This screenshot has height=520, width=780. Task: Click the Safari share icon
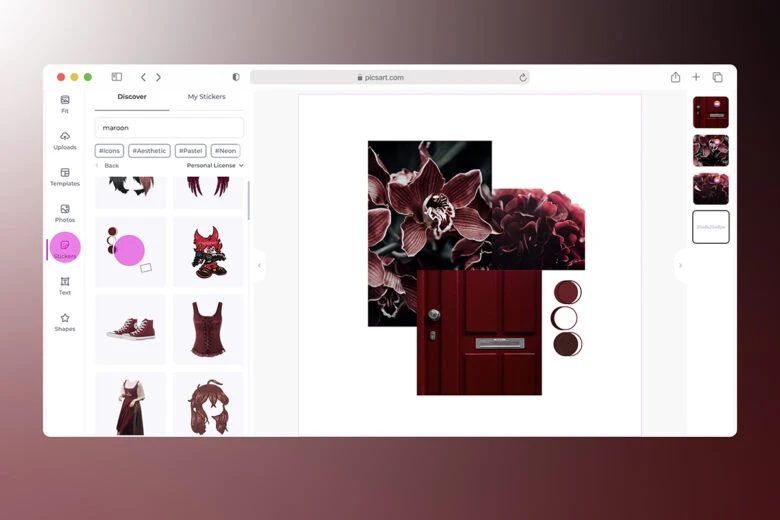[x=675, y=77]
